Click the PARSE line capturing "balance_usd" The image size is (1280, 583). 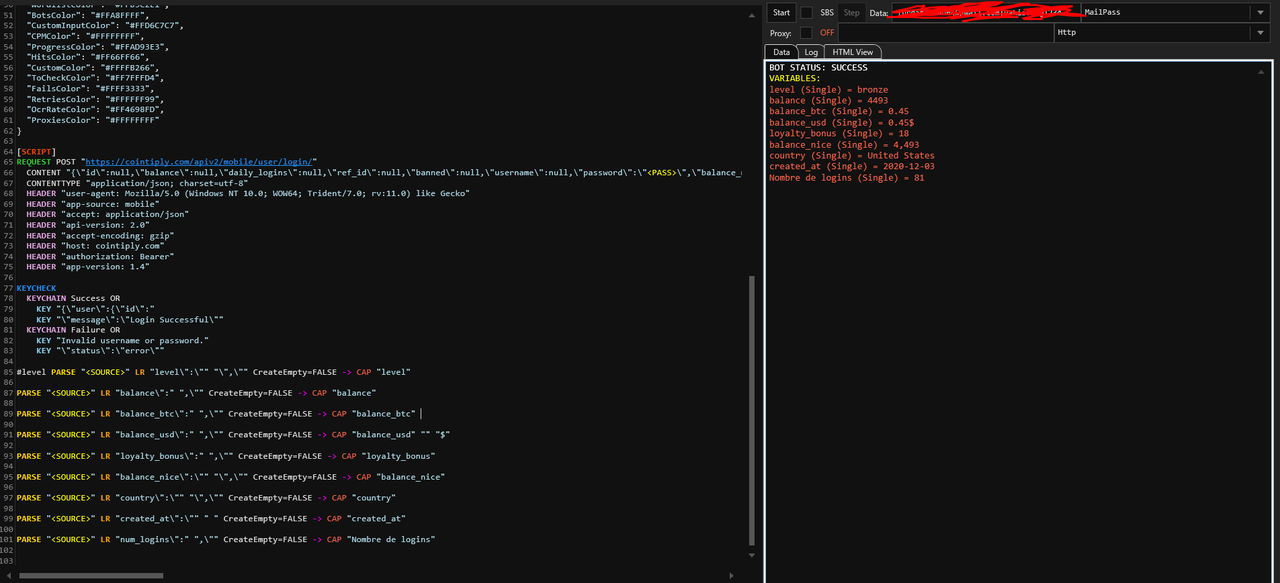[233, 435]
